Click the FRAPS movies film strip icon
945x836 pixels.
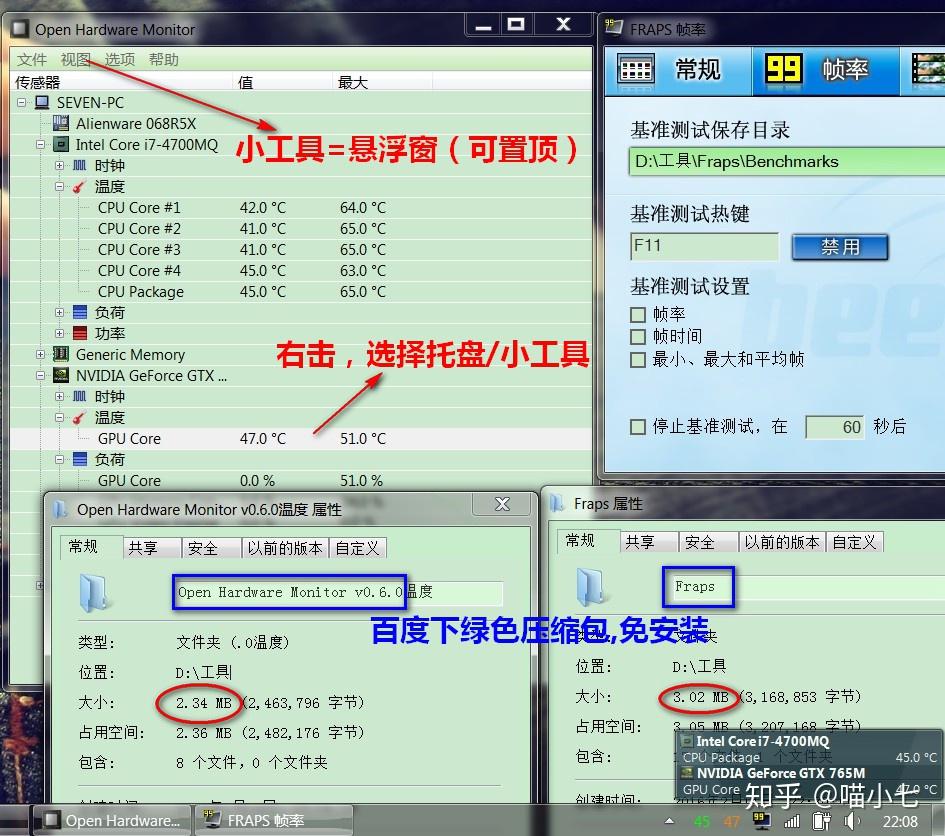[928, 69]
